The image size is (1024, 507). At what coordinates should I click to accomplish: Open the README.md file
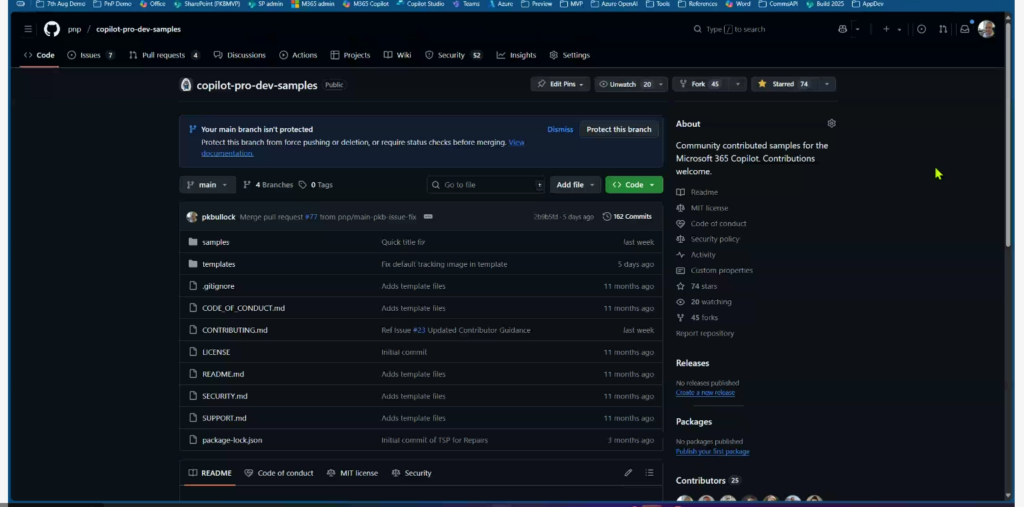223,374
